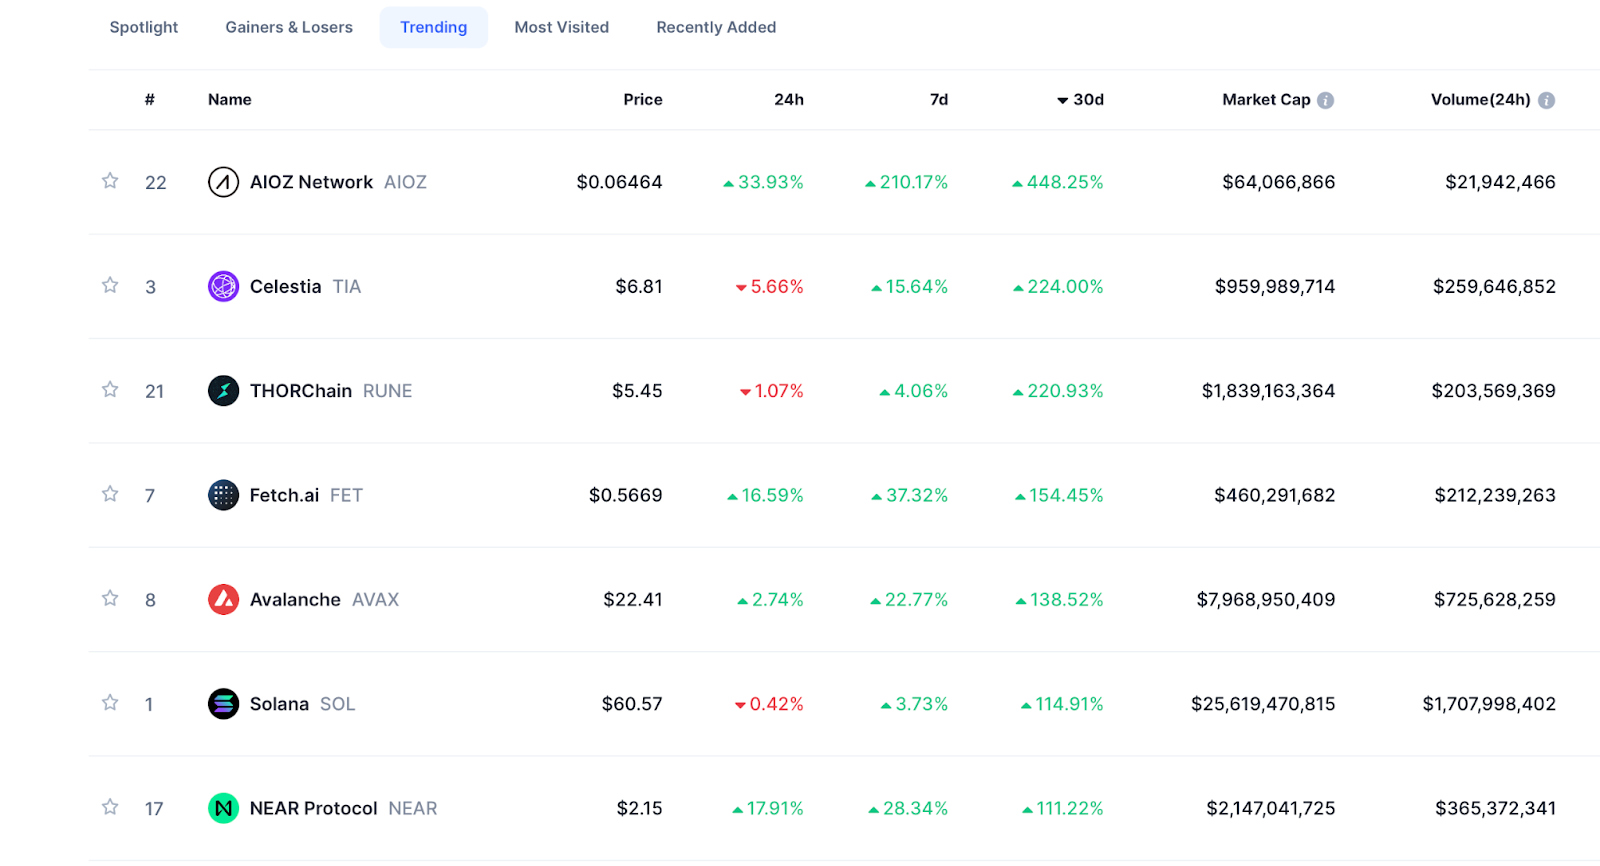
Task: Click Fetch.ai volume $212,239,263
Action: pyautogui.click(x=1495, y=495)
